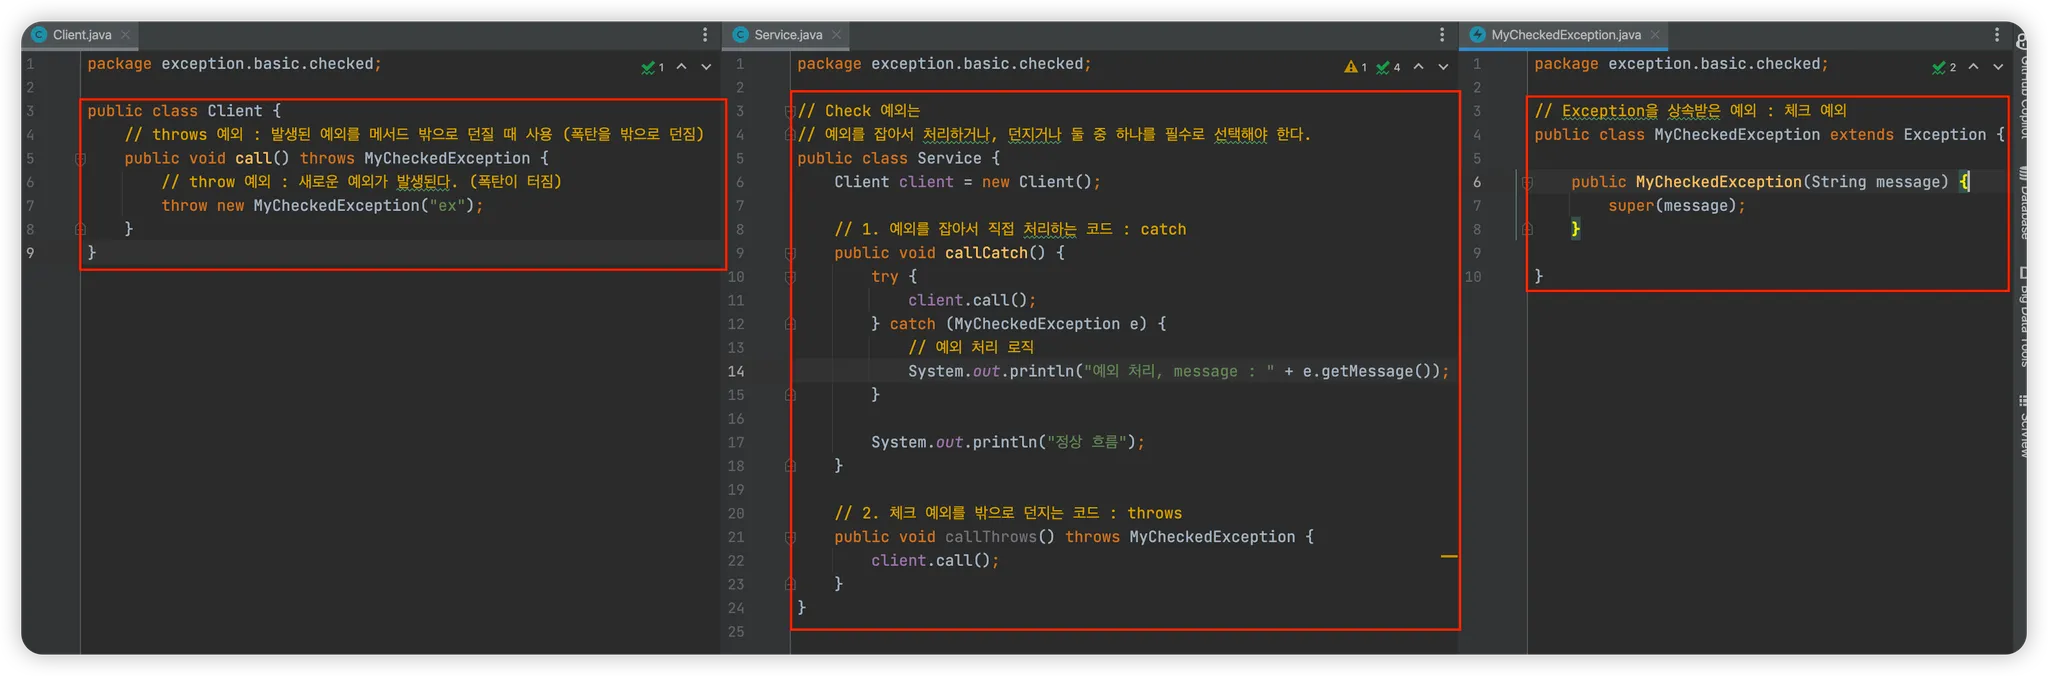Viewport: 2048px width, 676px height.
Task: Click line number 9 in Client.java gutter
Action: point(30,253)
